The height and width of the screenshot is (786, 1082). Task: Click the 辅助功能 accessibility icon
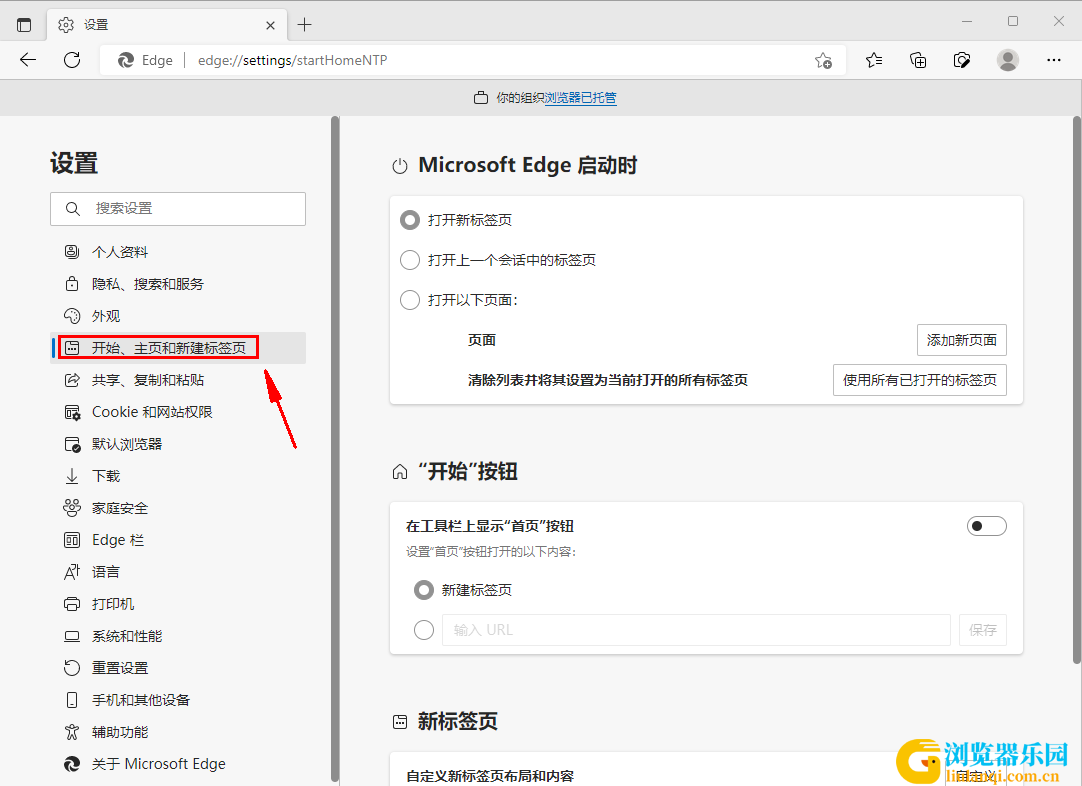72,732
